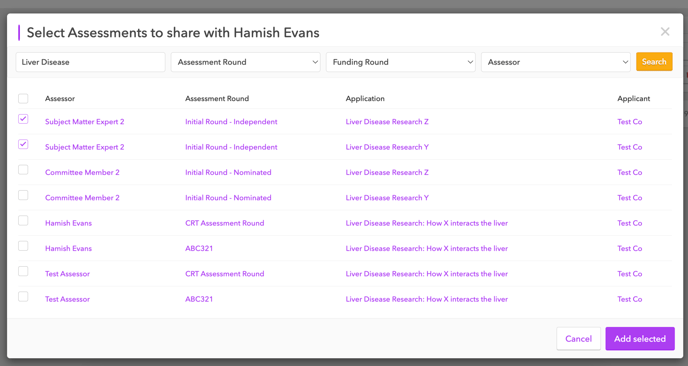The image size is (688, 366).
Task: Open Committee Member 2 link for Research Y
Action: pos(82,198)
